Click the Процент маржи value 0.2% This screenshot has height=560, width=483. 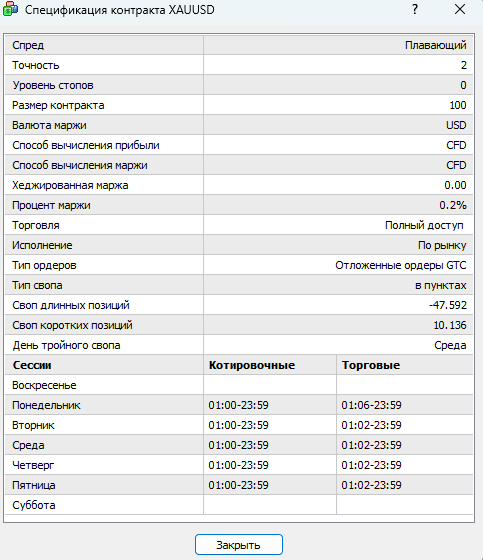tap(453, 205)
